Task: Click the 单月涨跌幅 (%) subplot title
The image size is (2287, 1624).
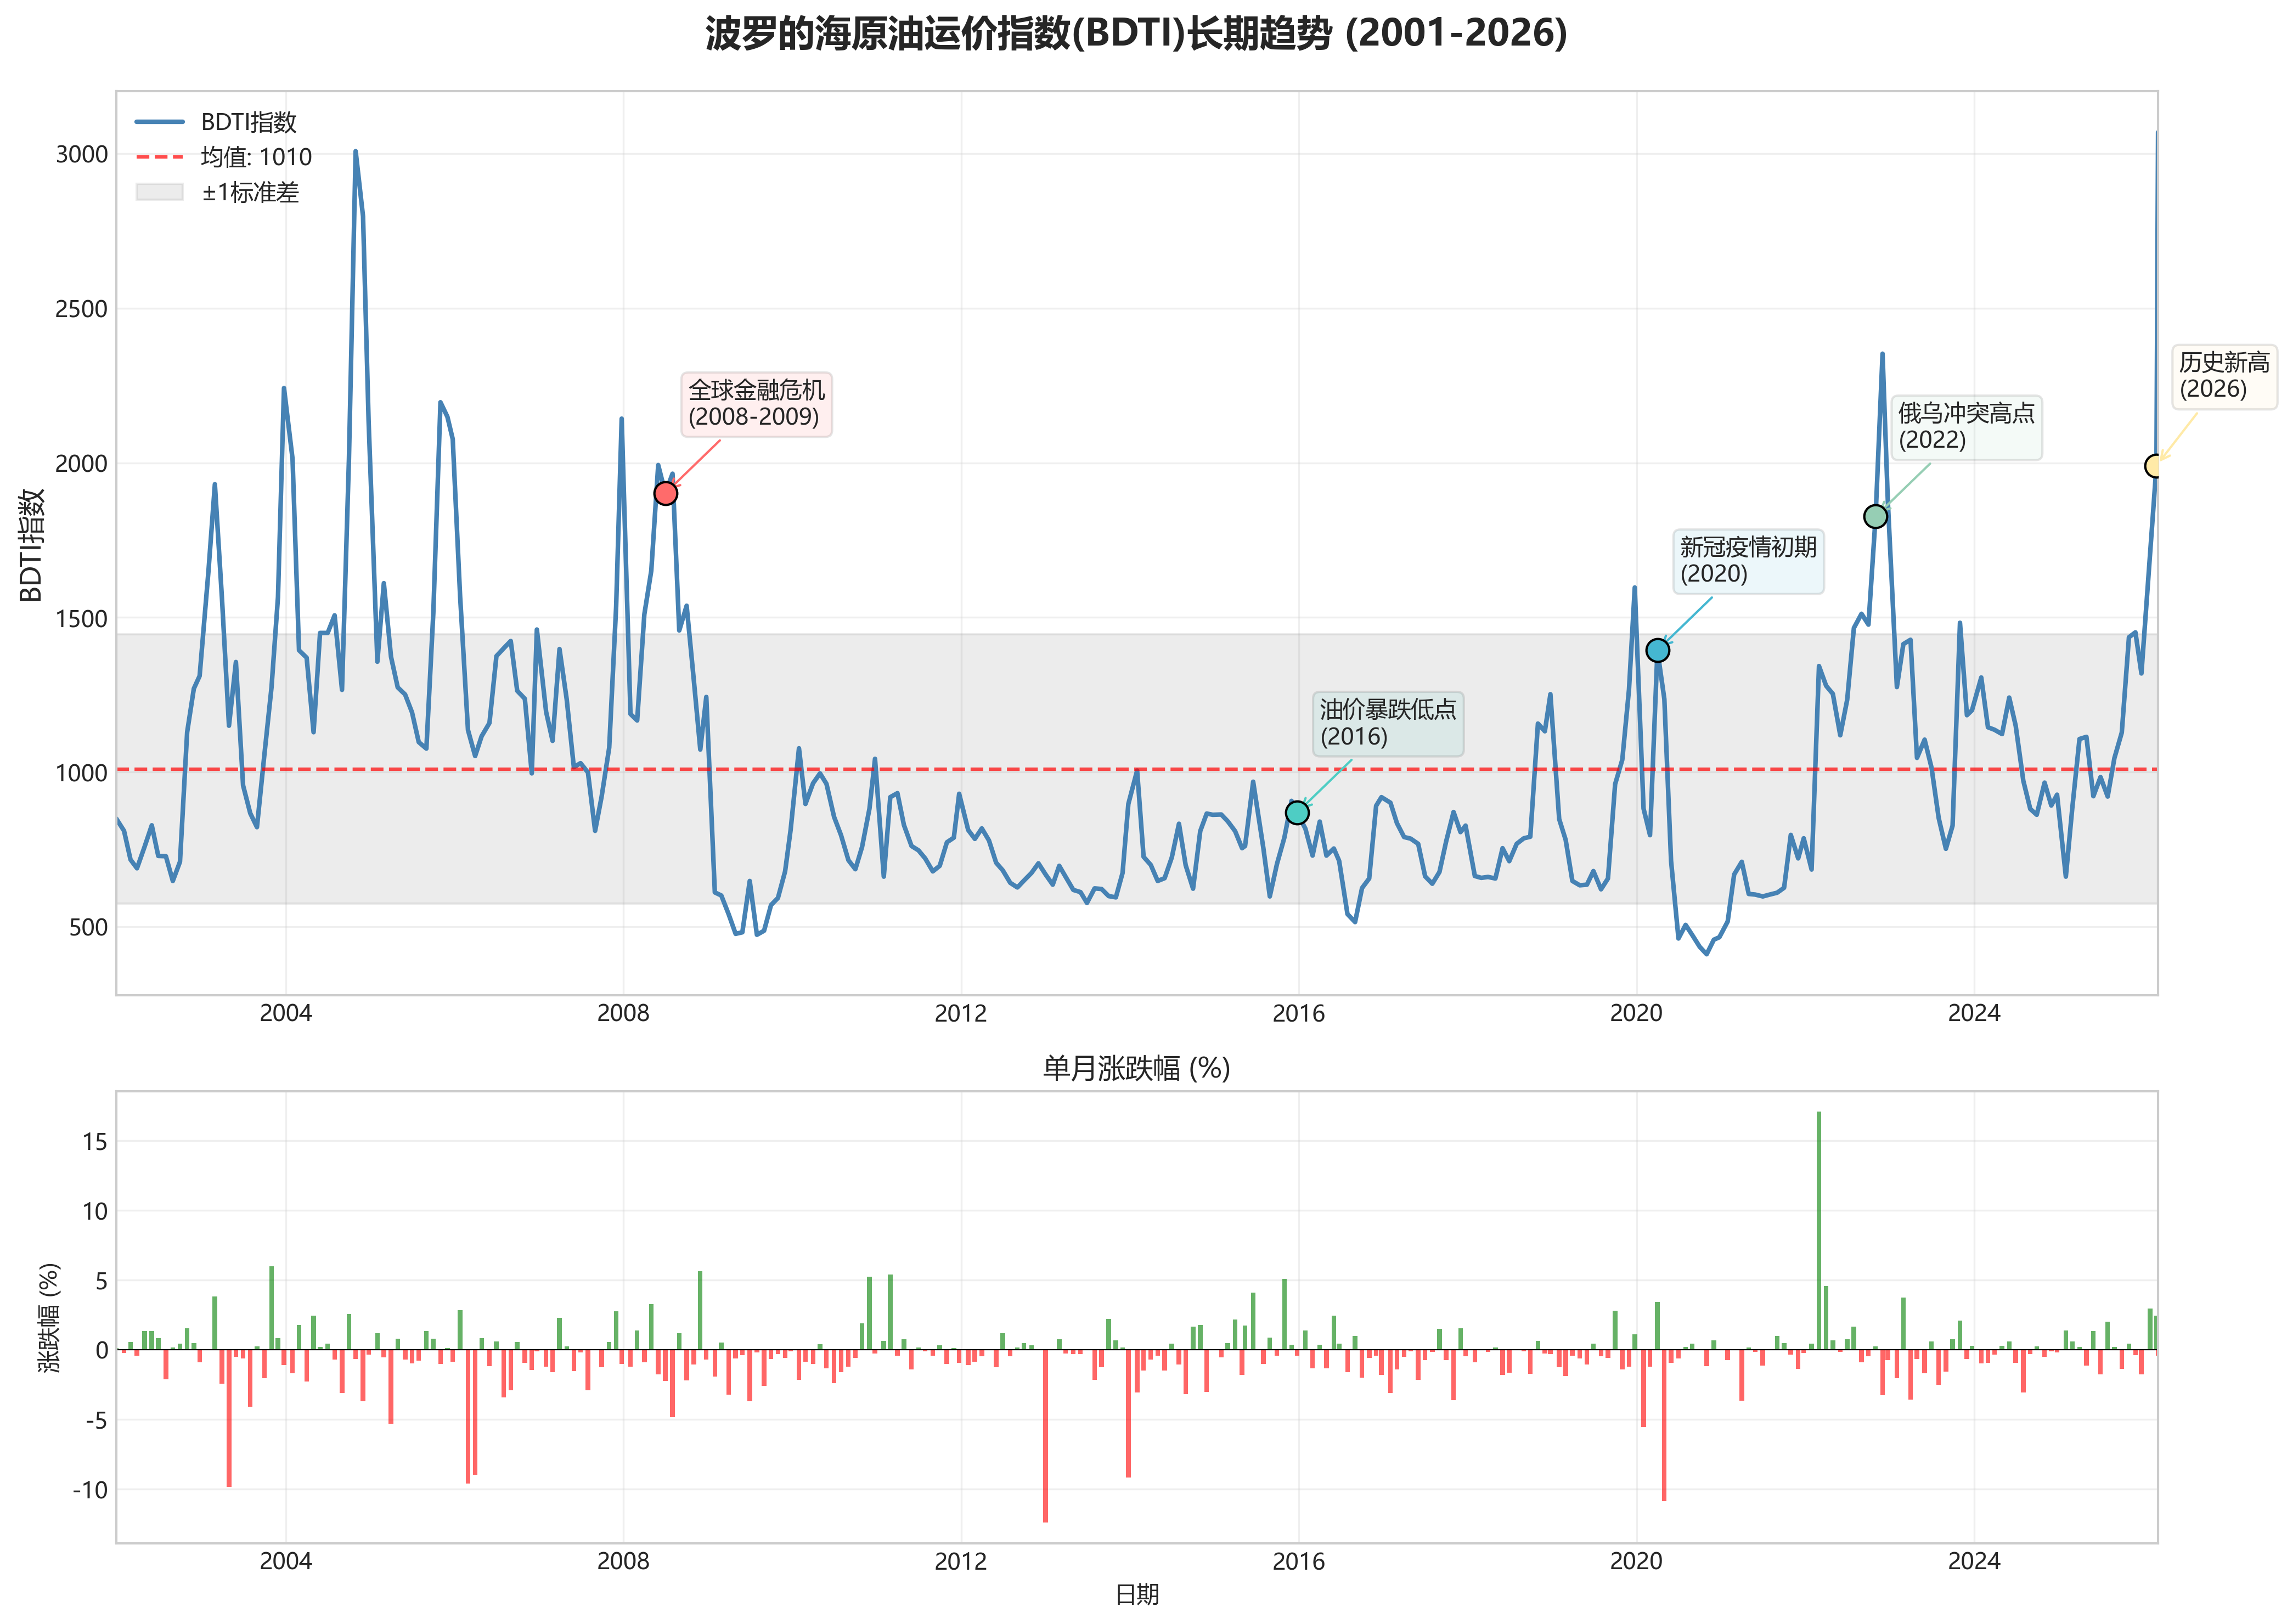Action: click(x=1136, y=1069)
